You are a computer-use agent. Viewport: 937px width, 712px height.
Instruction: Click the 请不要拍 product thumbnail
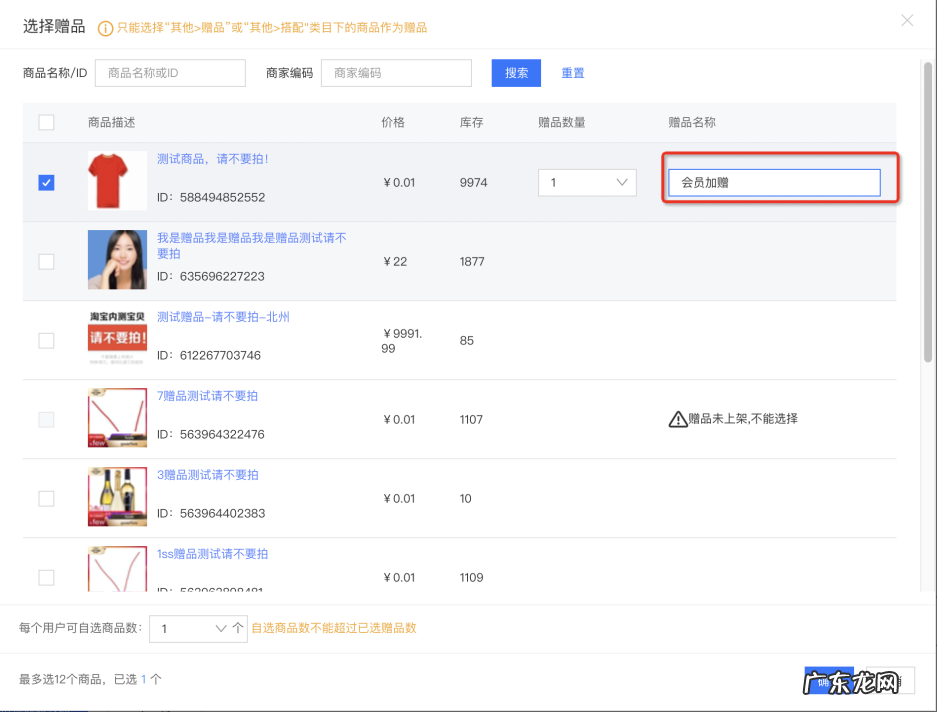(117, 339)
